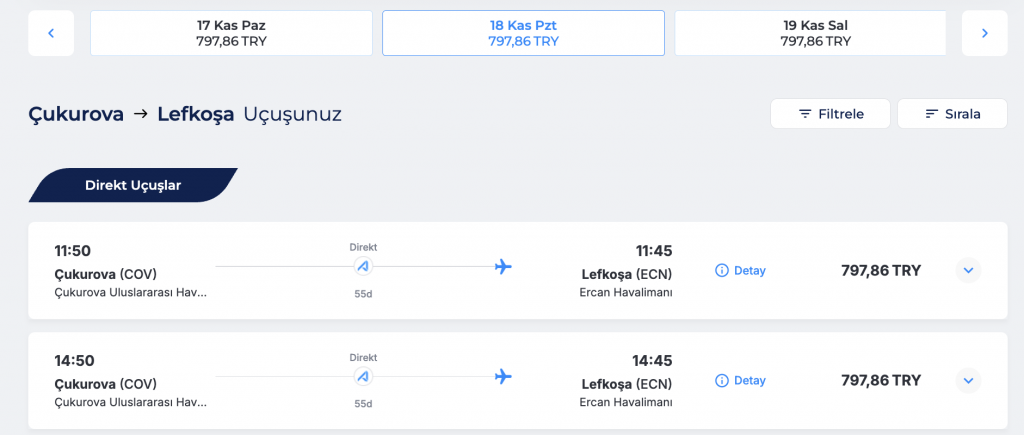
Task: Click airplane icon on 11:50 flight route
Action: [503, 266]
